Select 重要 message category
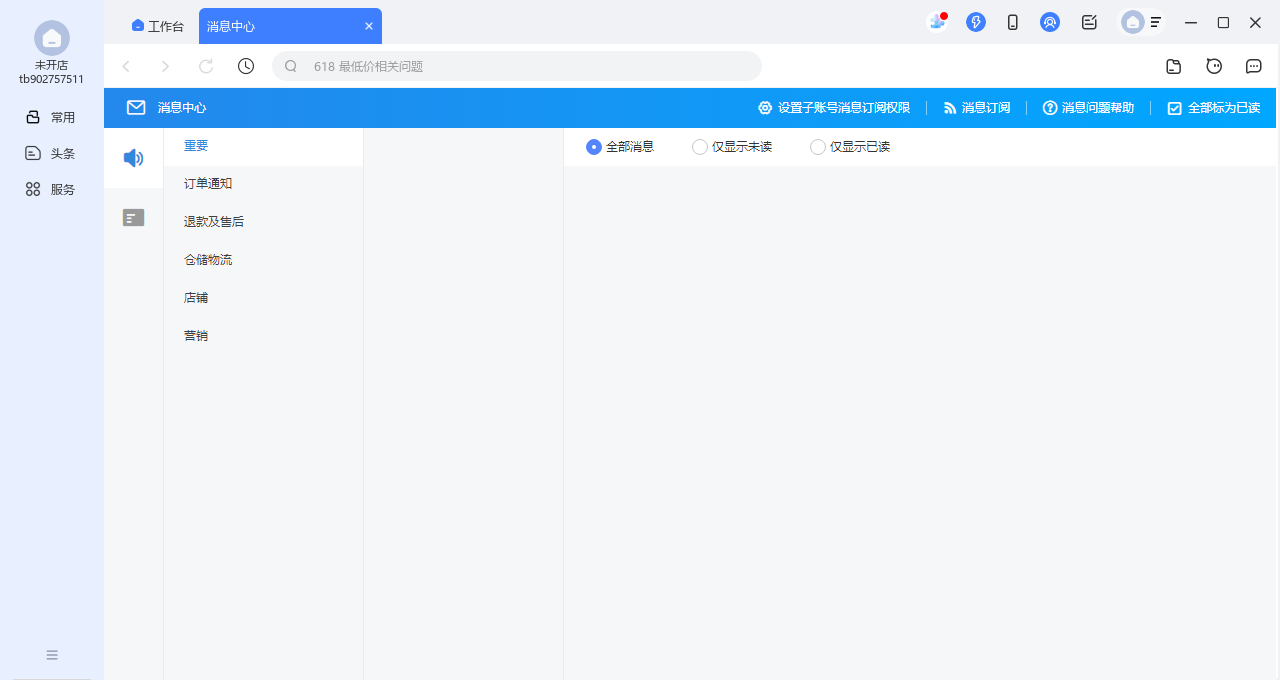Viewport: 1280px width, 680px height. point(263,146)
